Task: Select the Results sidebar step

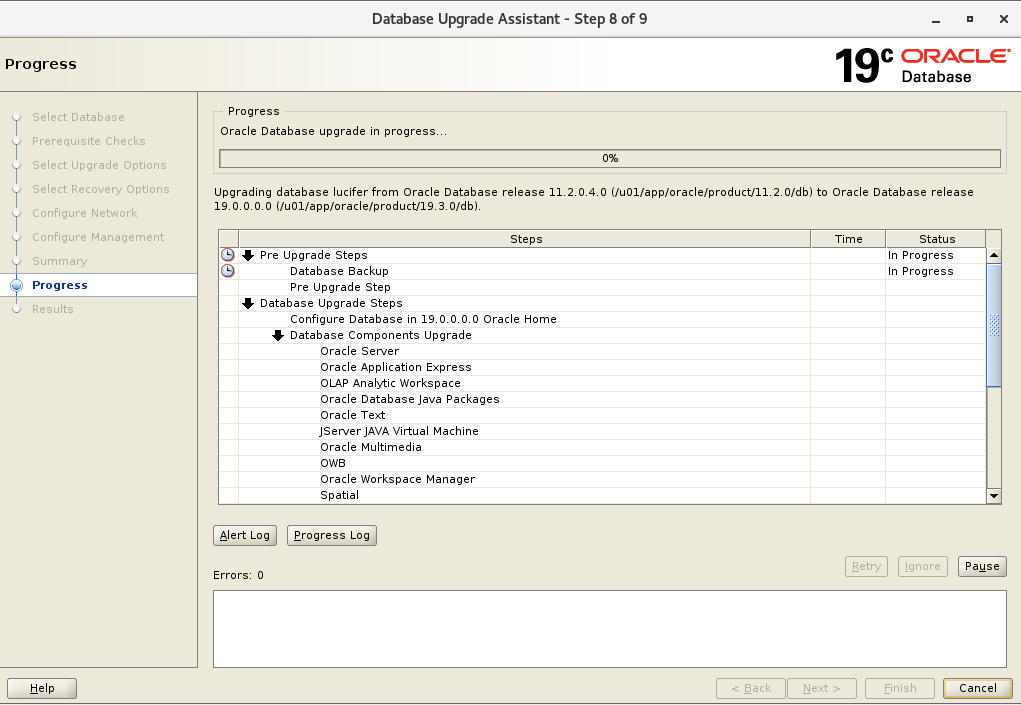Action: (x=53, y=309)
